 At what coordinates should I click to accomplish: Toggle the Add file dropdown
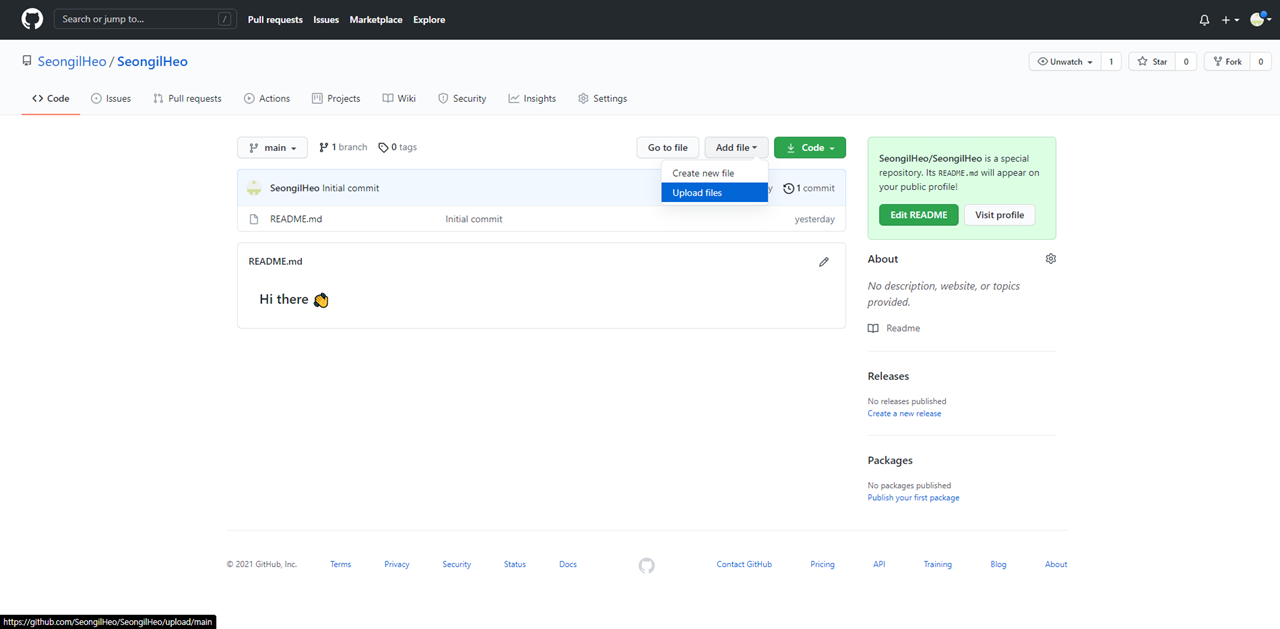tap(737, 148)
